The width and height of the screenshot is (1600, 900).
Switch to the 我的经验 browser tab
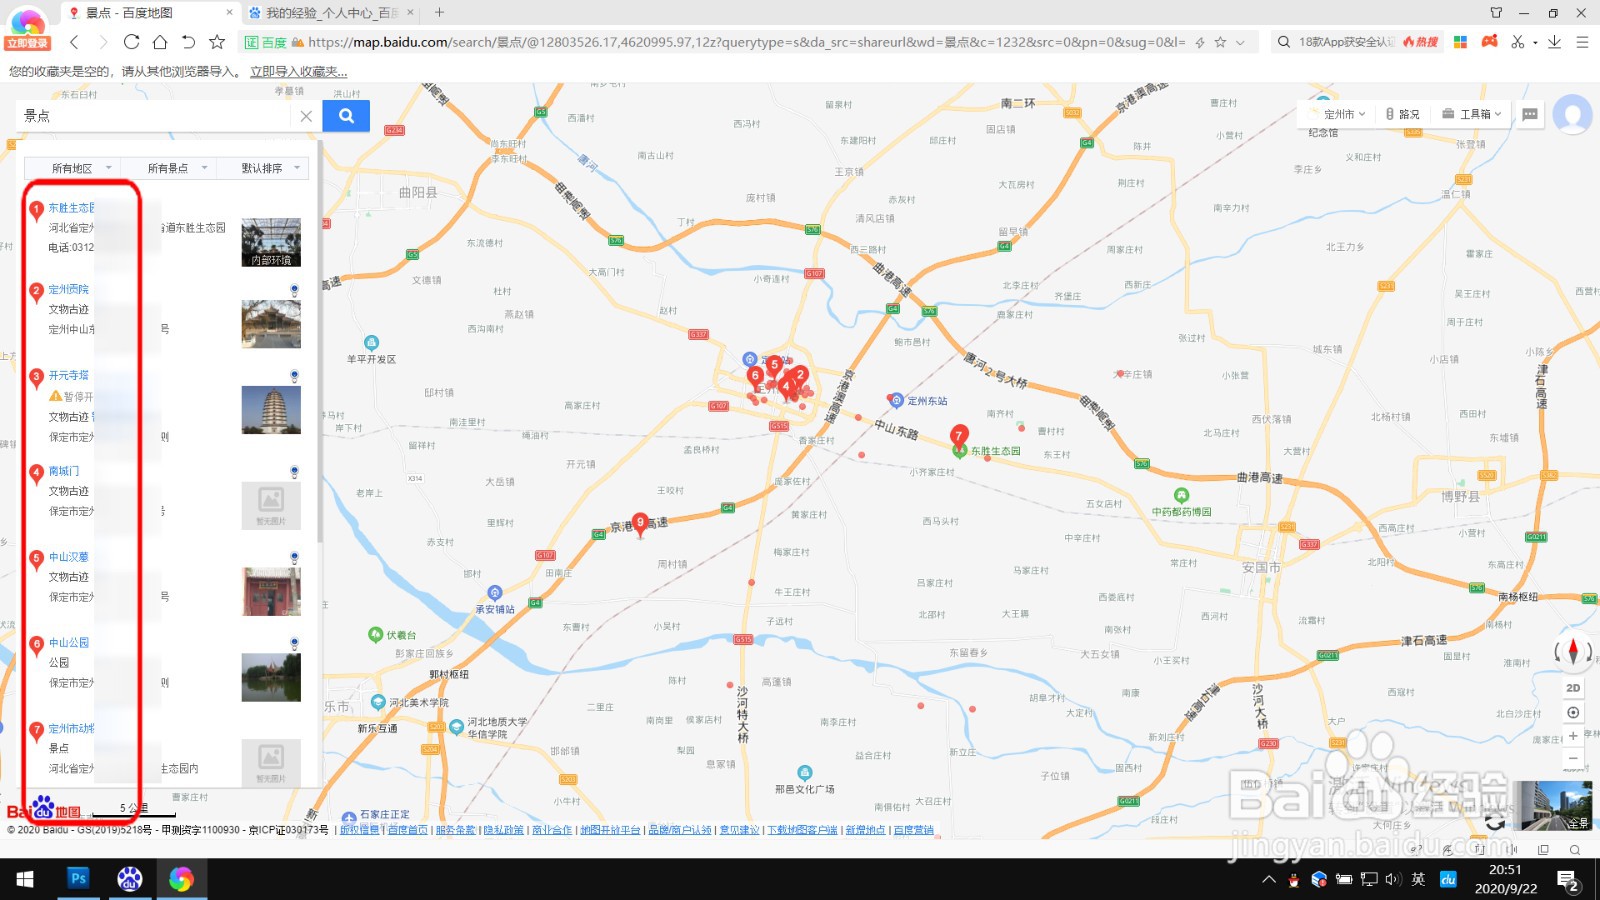click(x=332, y=13)
